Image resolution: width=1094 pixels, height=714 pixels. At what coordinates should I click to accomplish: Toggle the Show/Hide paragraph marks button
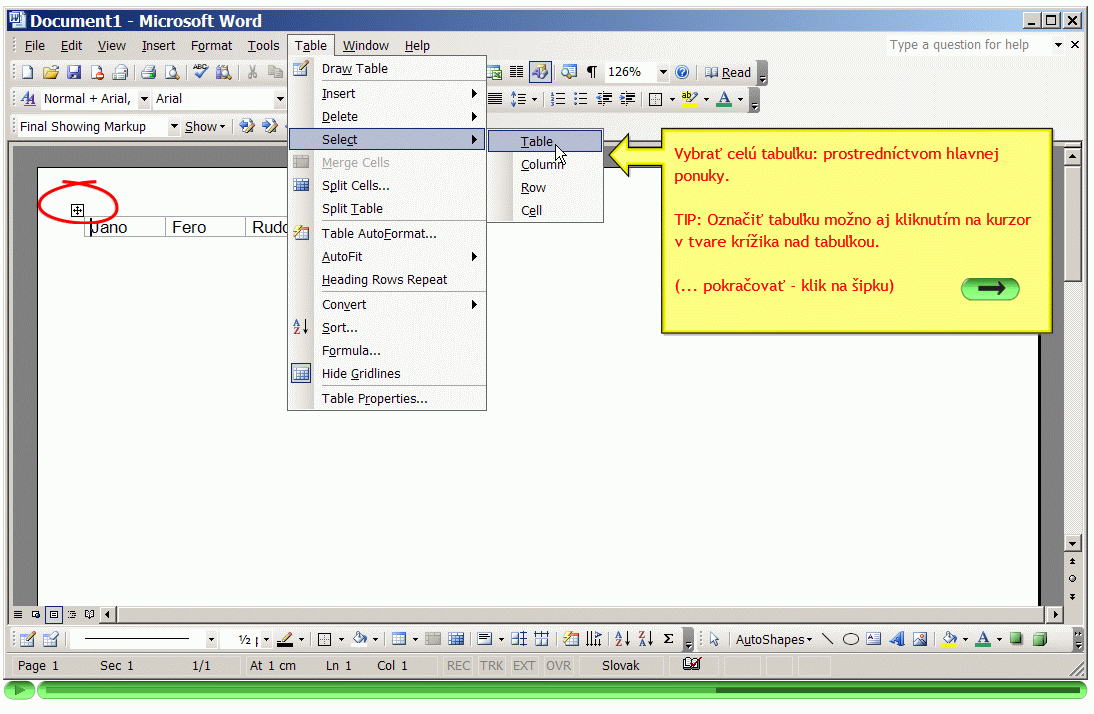[x=592, y=72]
